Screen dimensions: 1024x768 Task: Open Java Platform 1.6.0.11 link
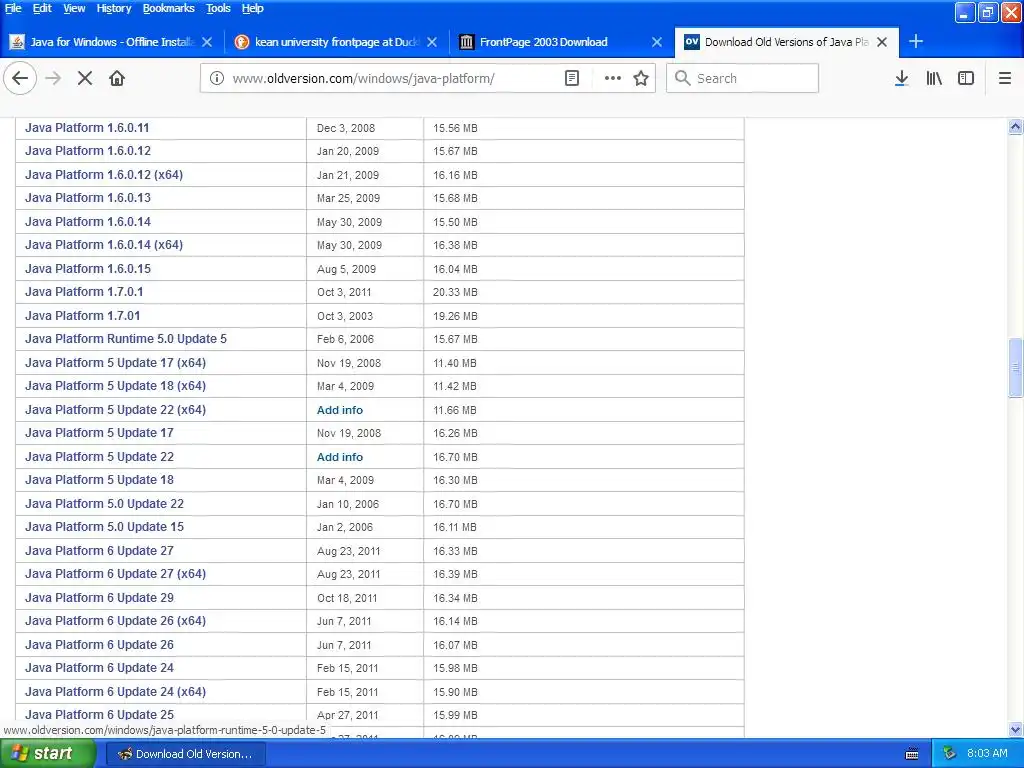click(87, 128)
